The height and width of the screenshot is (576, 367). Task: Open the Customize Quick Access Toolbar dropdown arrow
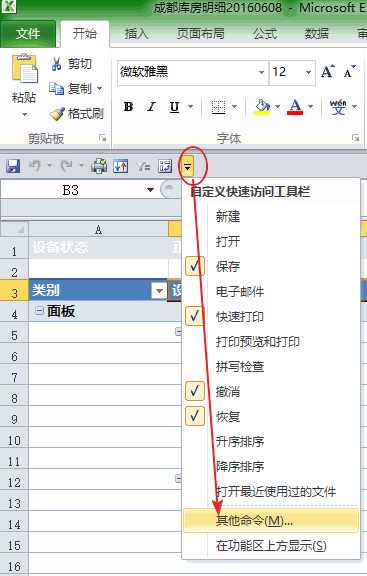point(187,167)
